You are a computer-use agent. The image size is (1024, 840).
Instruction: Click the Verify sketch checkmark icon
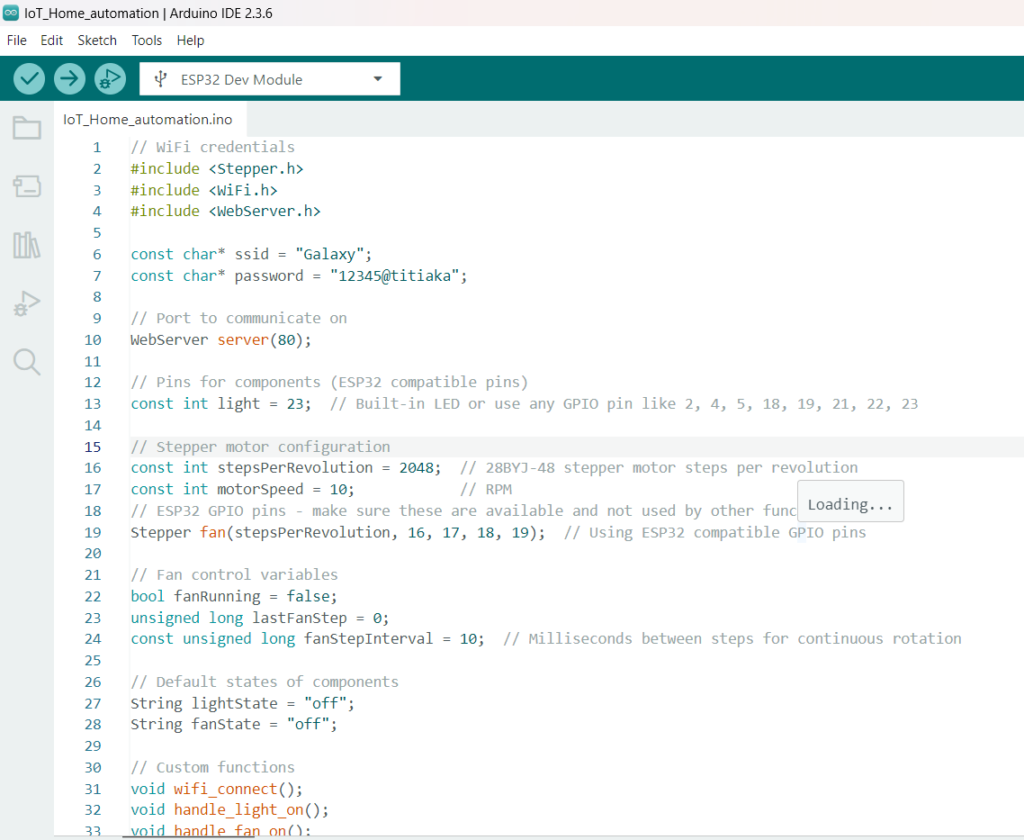point(28,78)
